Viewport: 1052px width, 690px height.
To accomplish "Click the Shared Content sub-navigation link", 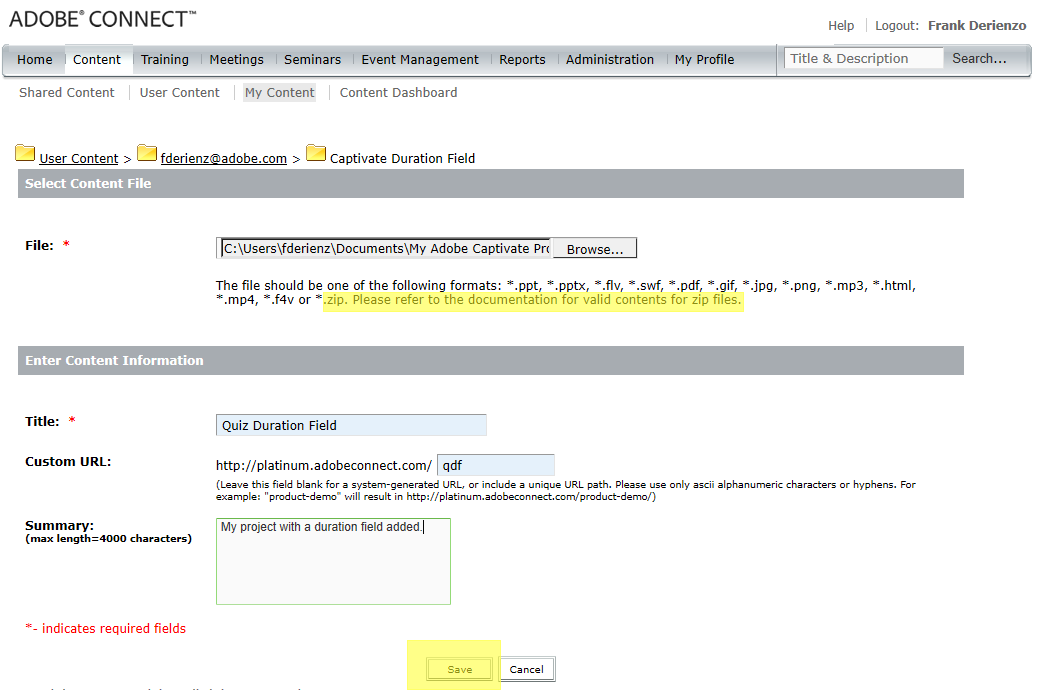I will coord(66,93).
